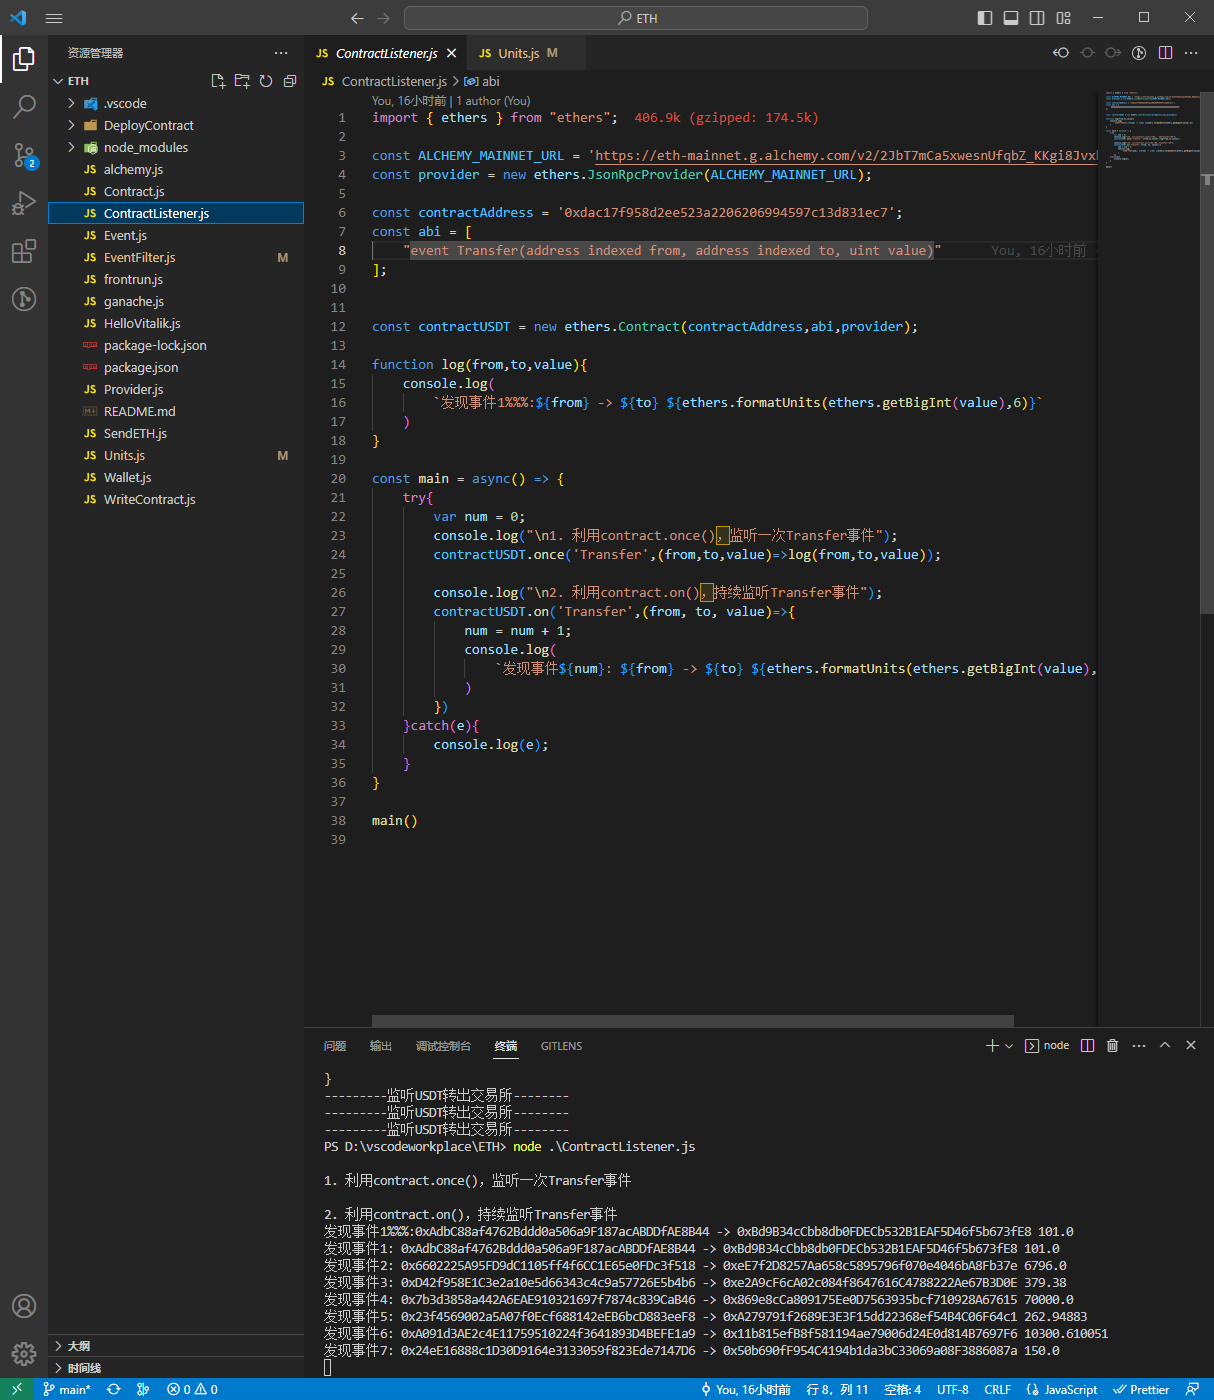Switch to the GITLENS panel tab
The image size is (1214, 1400).
(561, 1046)
